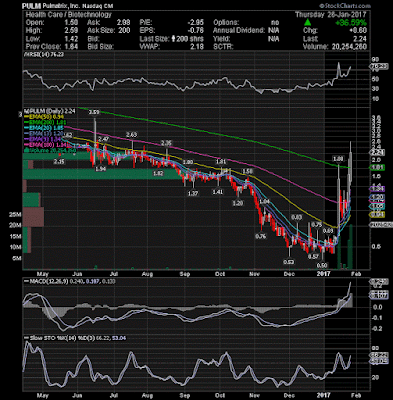Click the 1.41 price low label

click(x=218, y=192)
